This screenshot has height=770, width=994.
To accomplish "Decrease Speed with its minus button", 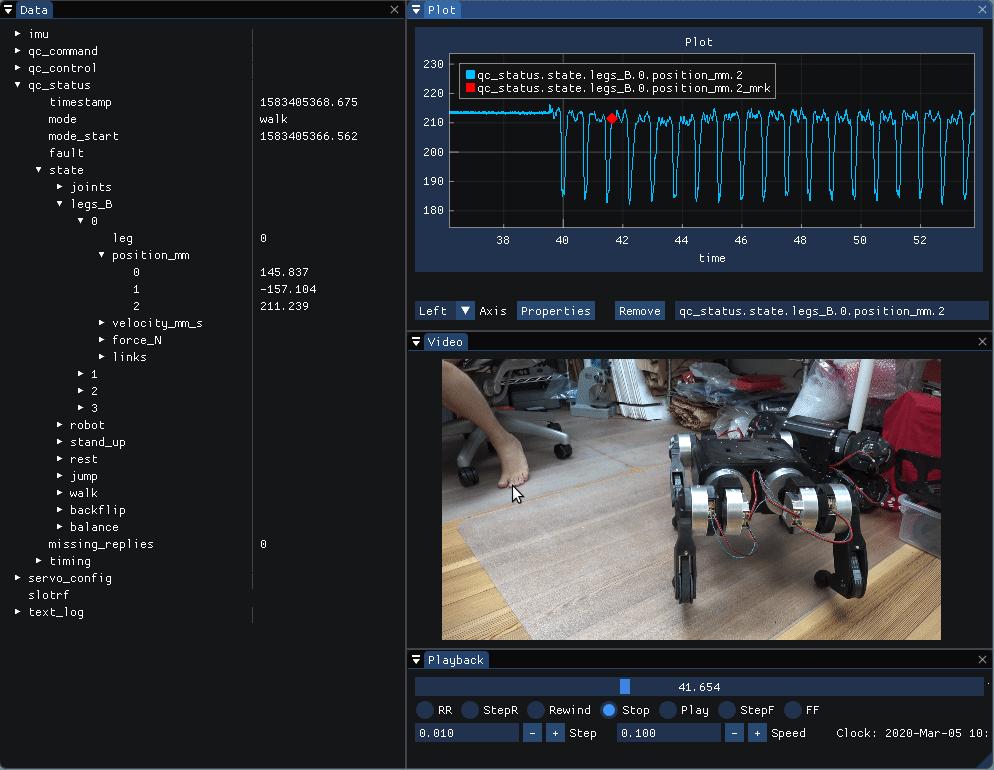I will tap(734, 733).
